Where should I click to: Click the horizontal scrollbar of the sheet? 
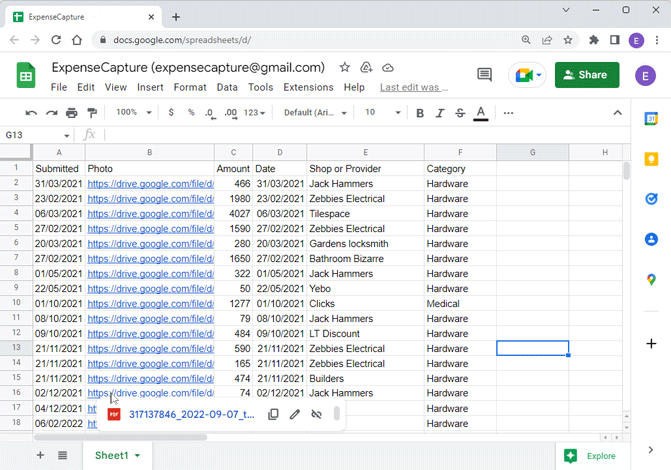(x=120, y=437)
